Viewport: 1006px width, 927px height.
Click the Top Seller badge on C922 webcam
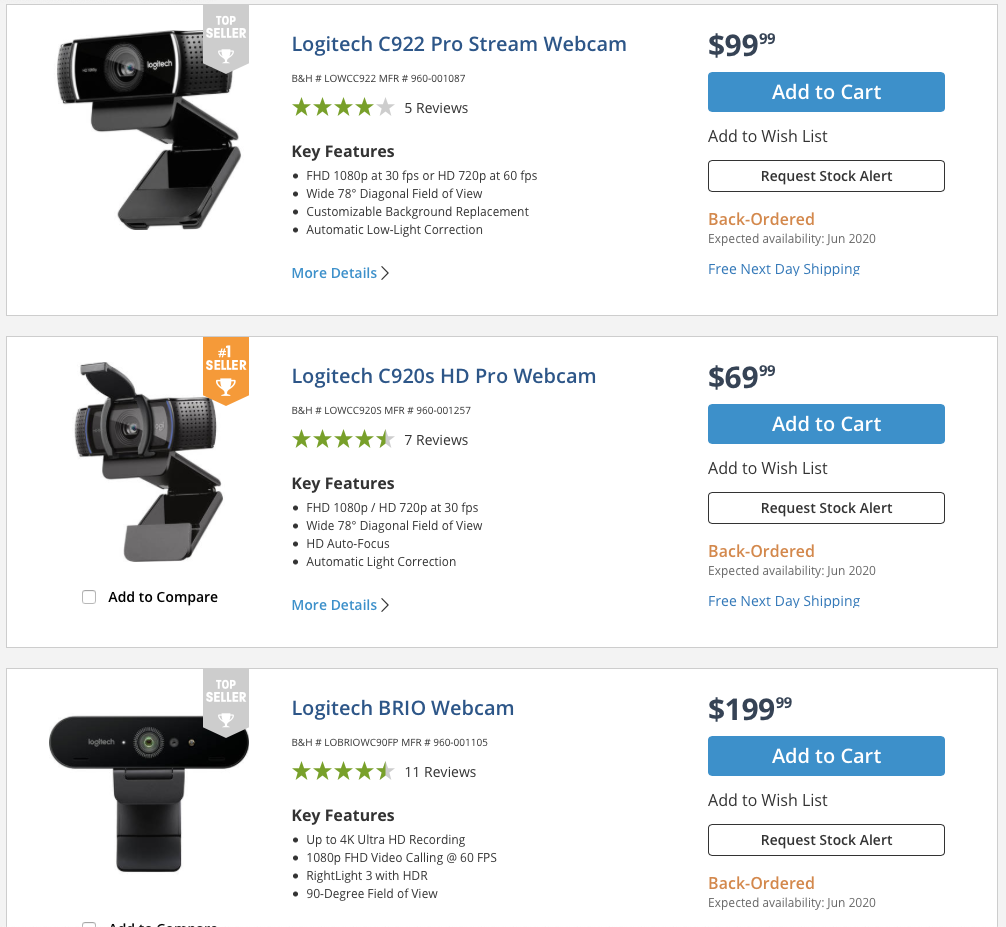pyautogui.click(x=226, y=38)
